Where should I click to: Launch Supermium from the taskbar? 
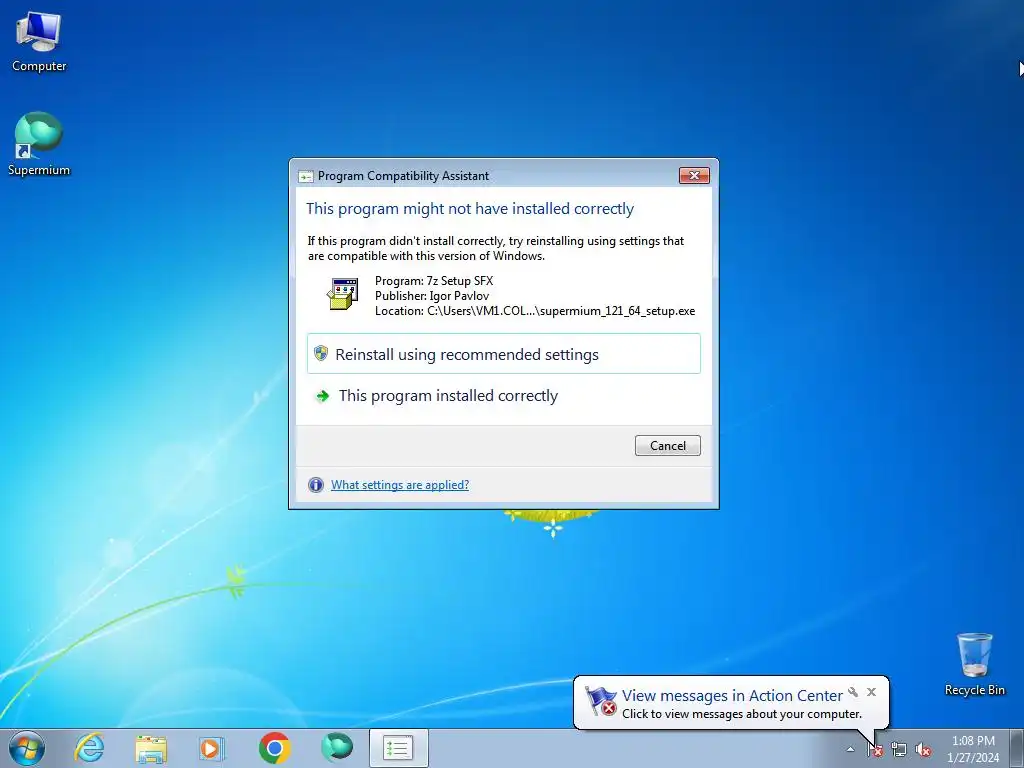[337, 748]
